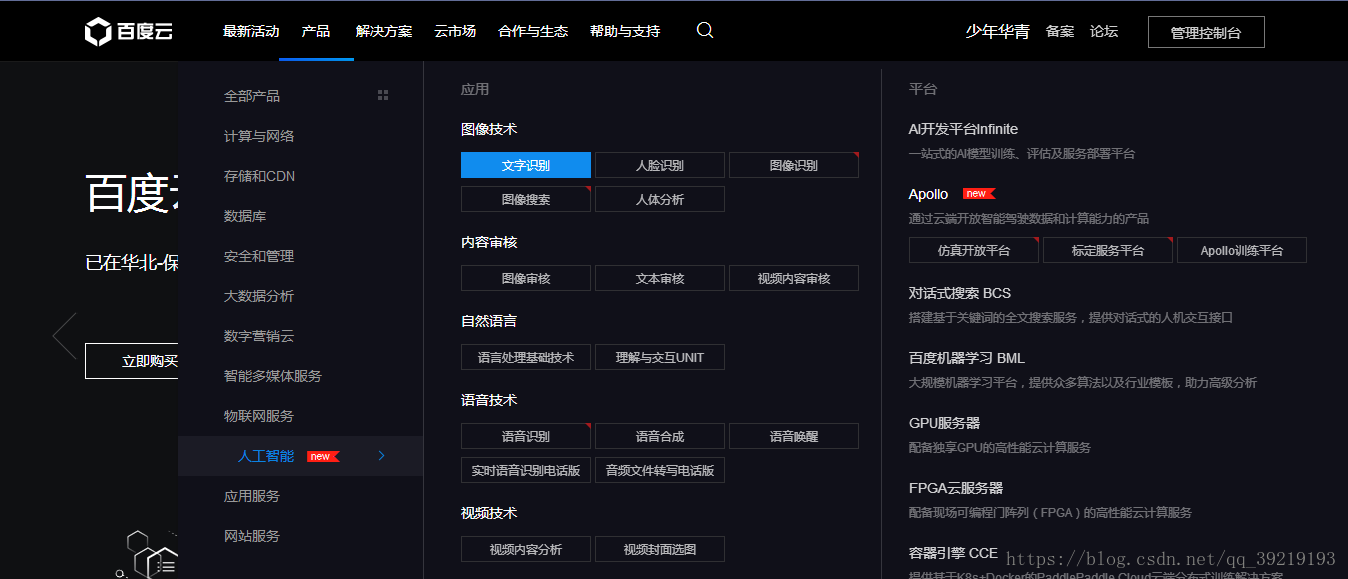Click the 图像技术 section heading
Image resolution: width=1348 pixels, height=579 pixels.
489,129
